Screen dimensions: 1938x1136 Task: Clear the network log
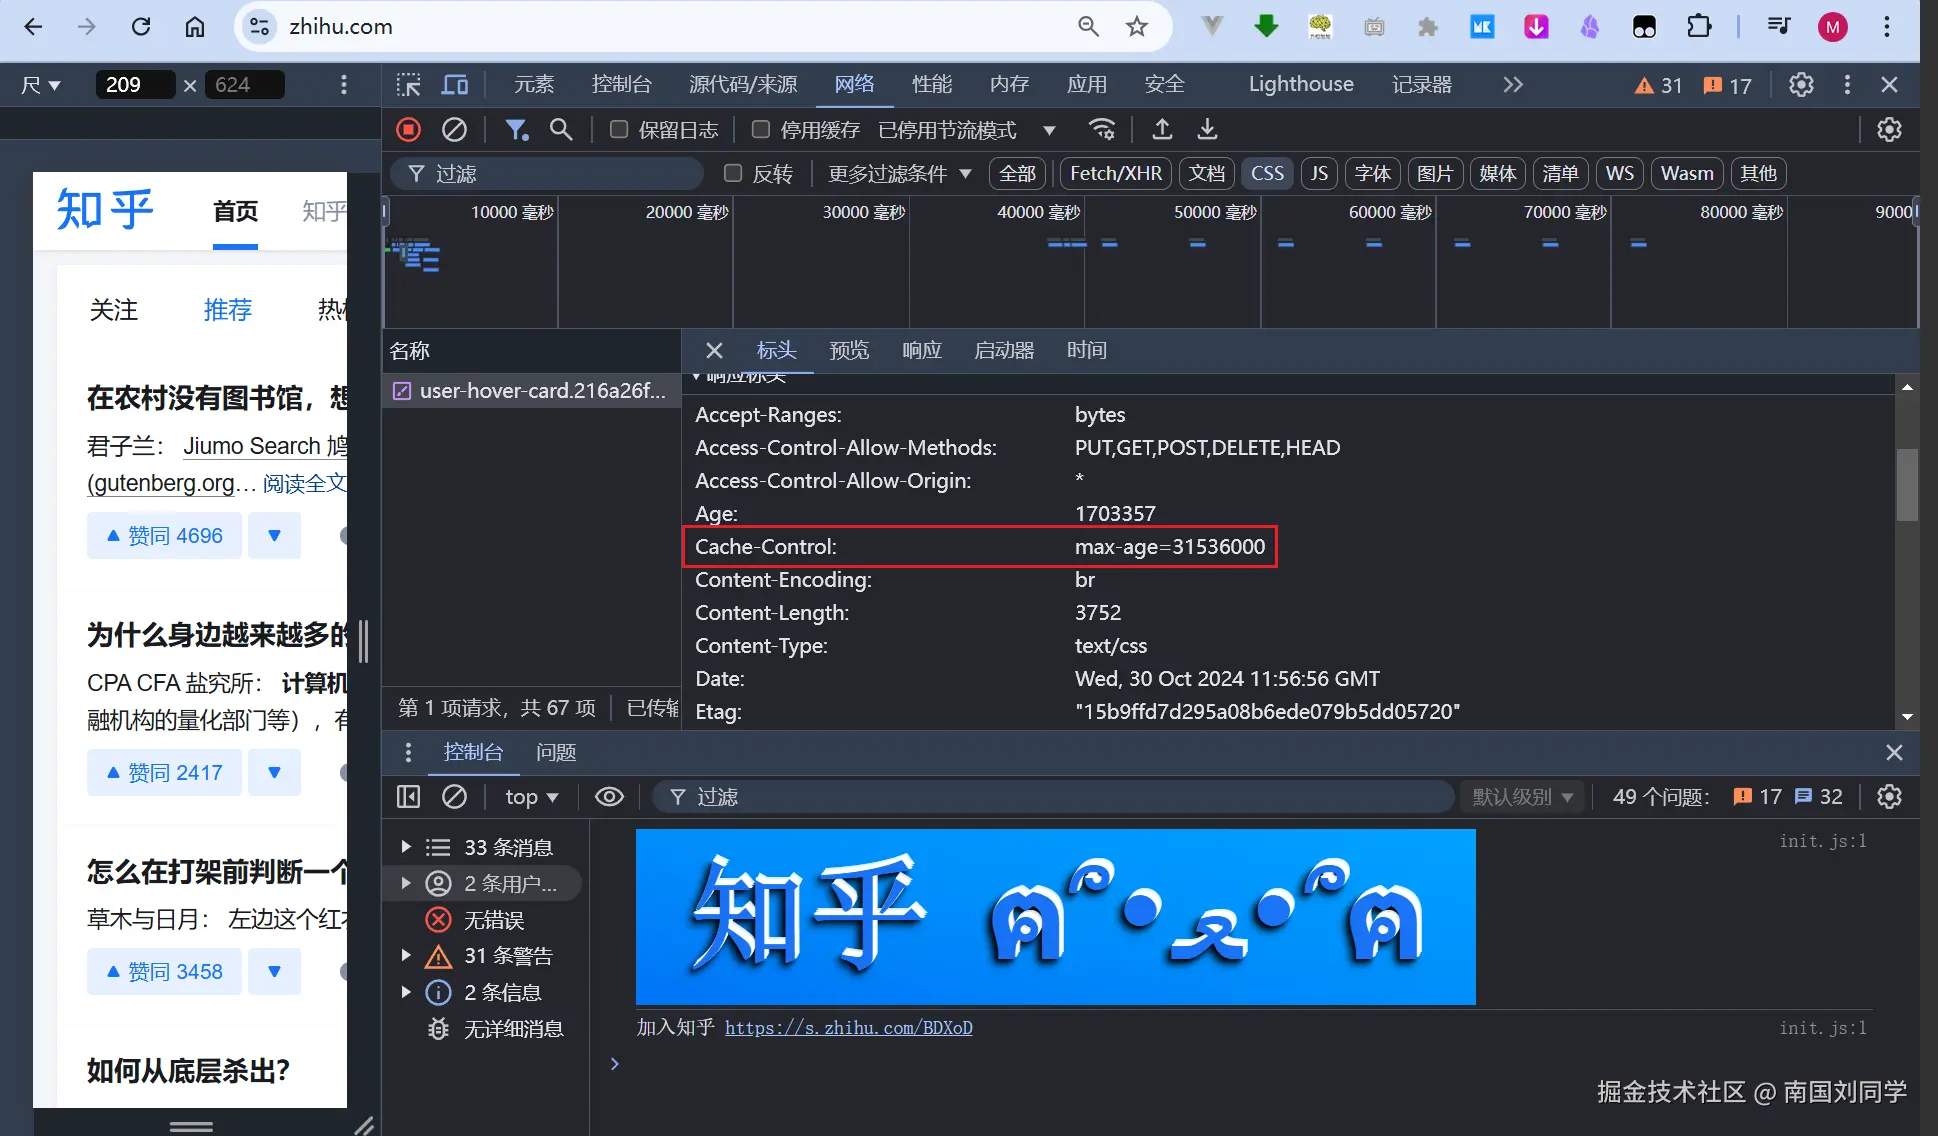coord(454,129)
